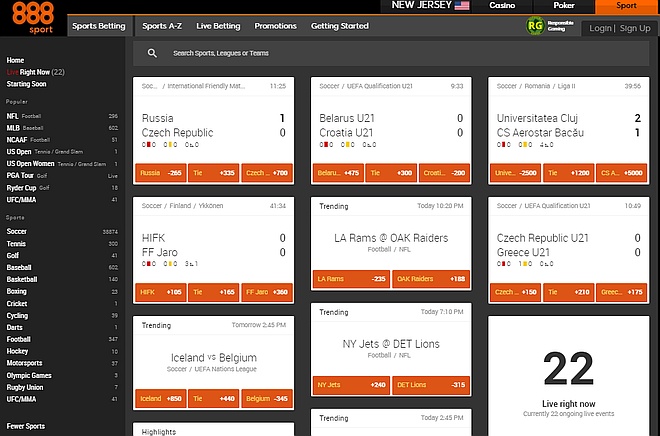The width and height of the screenshot is (660, 436).
Task: Bet on Belarus U21 at +475
Action: [338, 173]
